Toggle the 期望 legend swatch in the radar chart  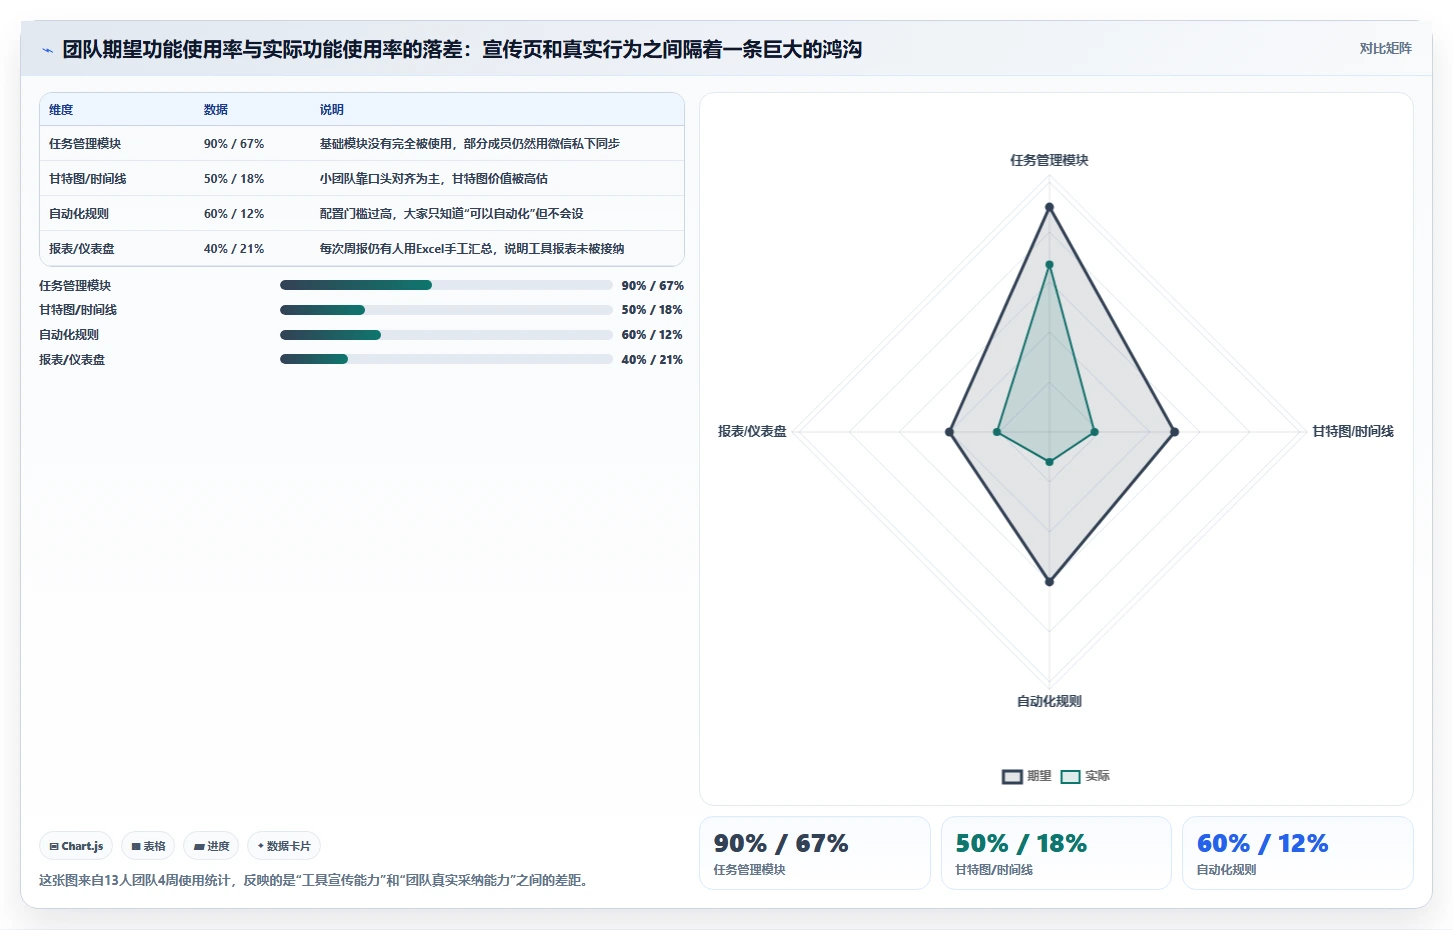point(1012,777)
